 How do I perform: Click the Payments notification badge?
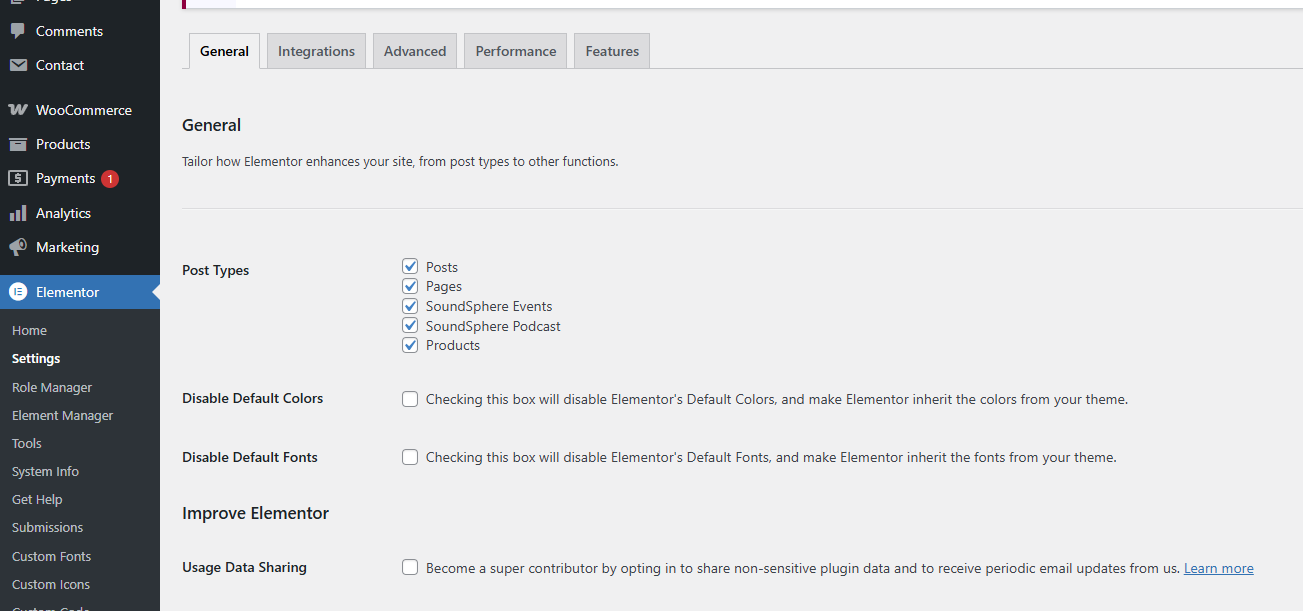pyautogui.click(x=110, y=179)
